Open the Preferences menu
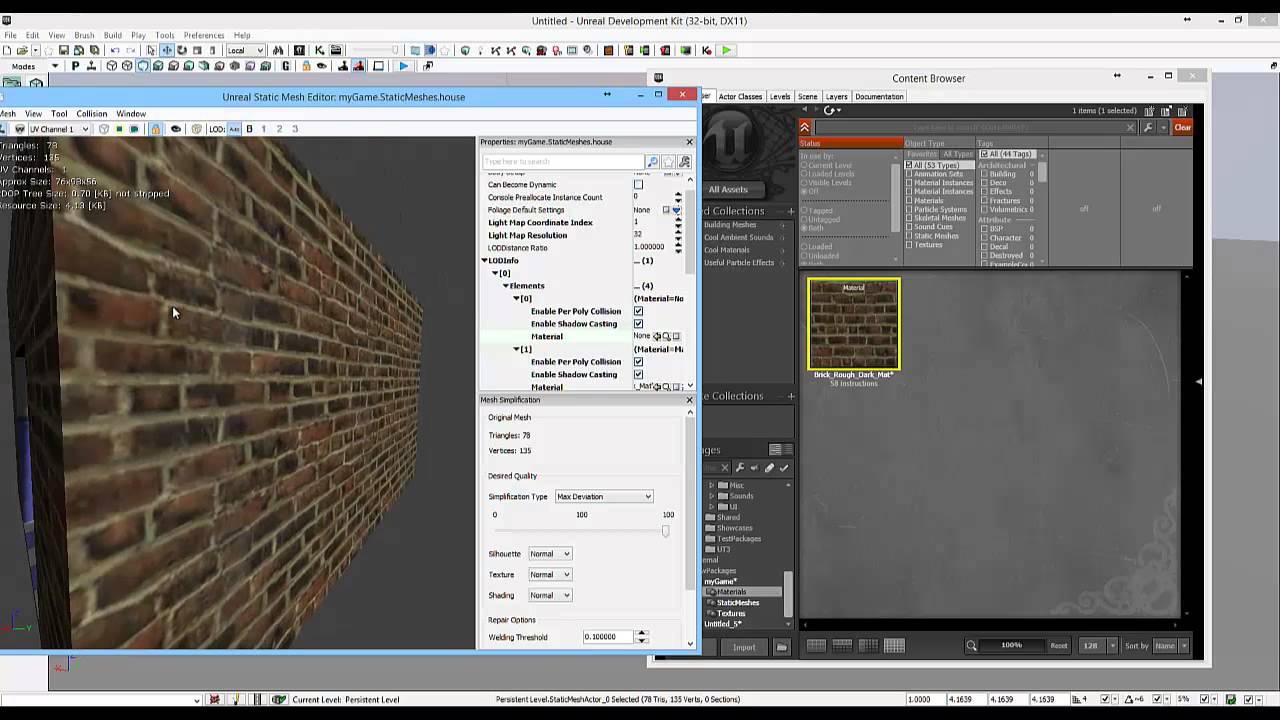1280x720 pixels. click(204, 35)
